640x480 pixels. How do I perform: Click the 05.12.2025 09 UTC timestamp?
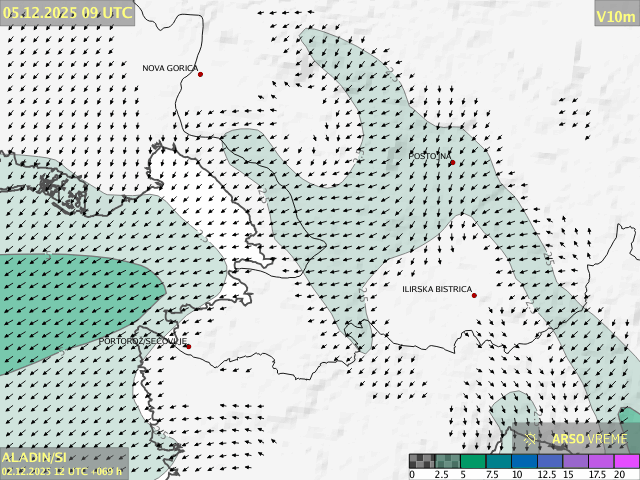tap(67, 13)
